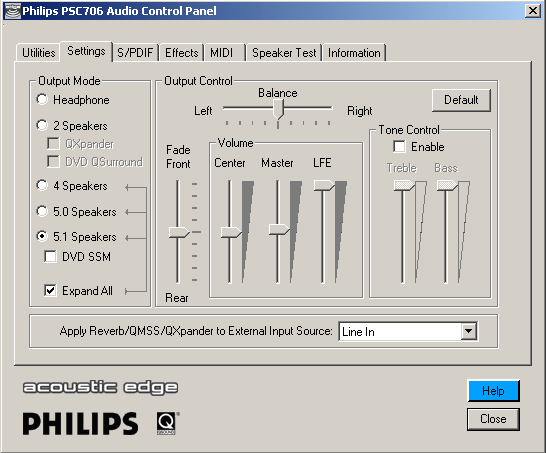Click the Close button

tap(493, 419)
